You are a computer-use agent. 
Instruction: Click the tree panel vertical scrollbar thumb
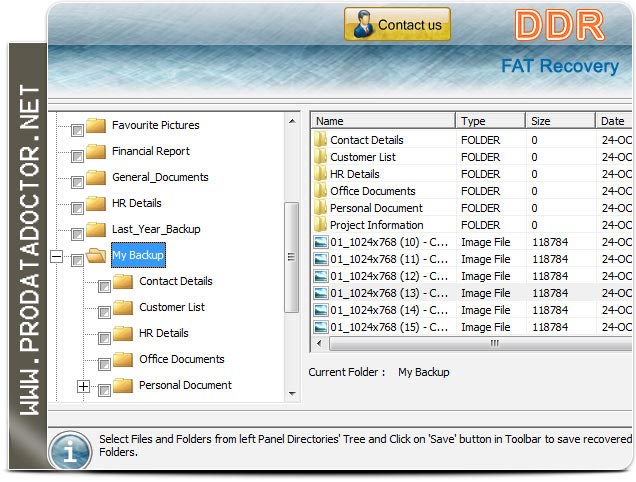click(x=292, y=257)
